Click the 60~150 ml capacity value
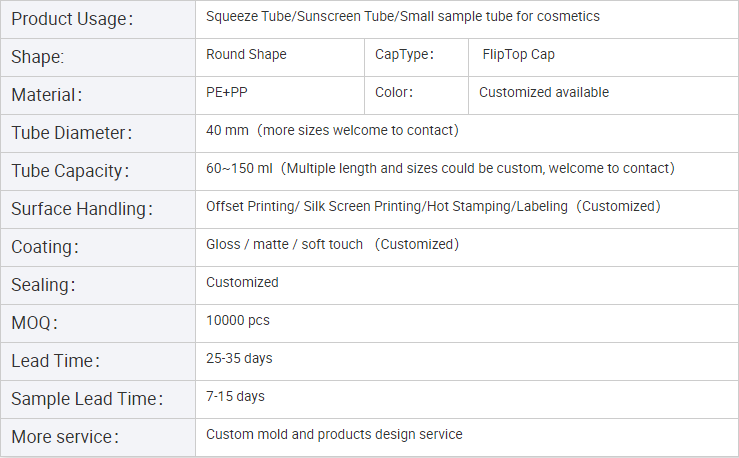Image resolution: width=739 pixels, height=458 pixels. [x=440, y=168]
